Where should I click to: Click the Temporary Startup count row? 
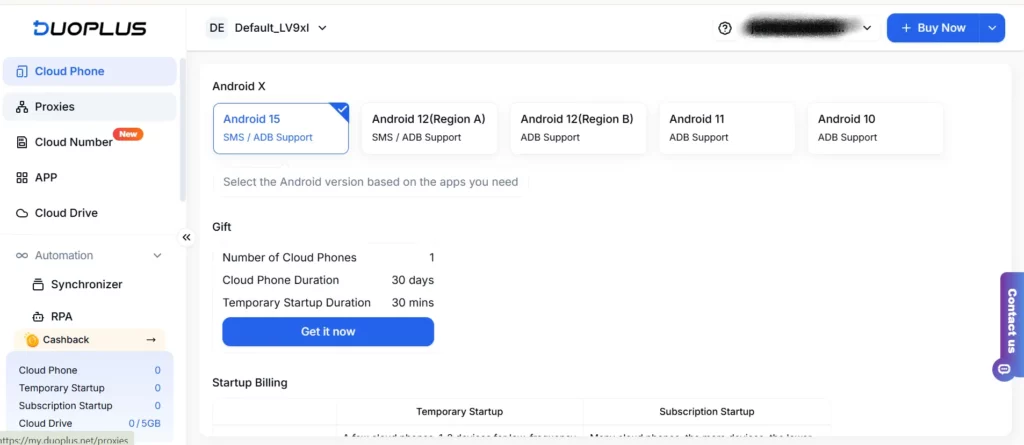pyautogui.click(x=89, y=388)
